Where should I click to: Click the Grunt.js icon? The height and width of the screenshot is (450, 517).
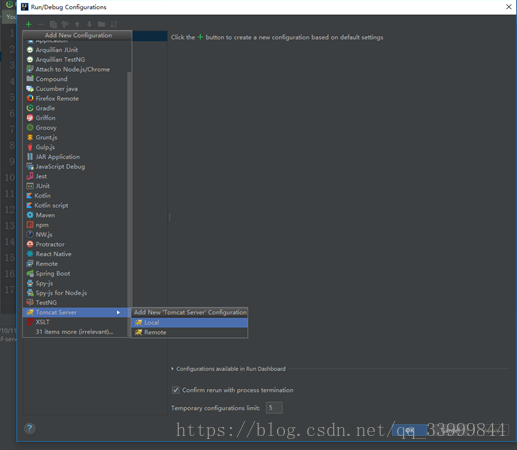click(30, 137)
